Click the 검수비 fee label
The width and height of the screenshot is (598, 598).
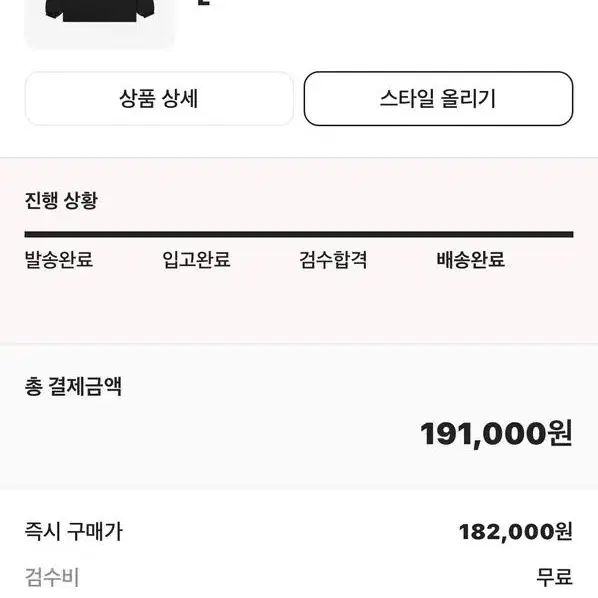click(x=52, y=577)
